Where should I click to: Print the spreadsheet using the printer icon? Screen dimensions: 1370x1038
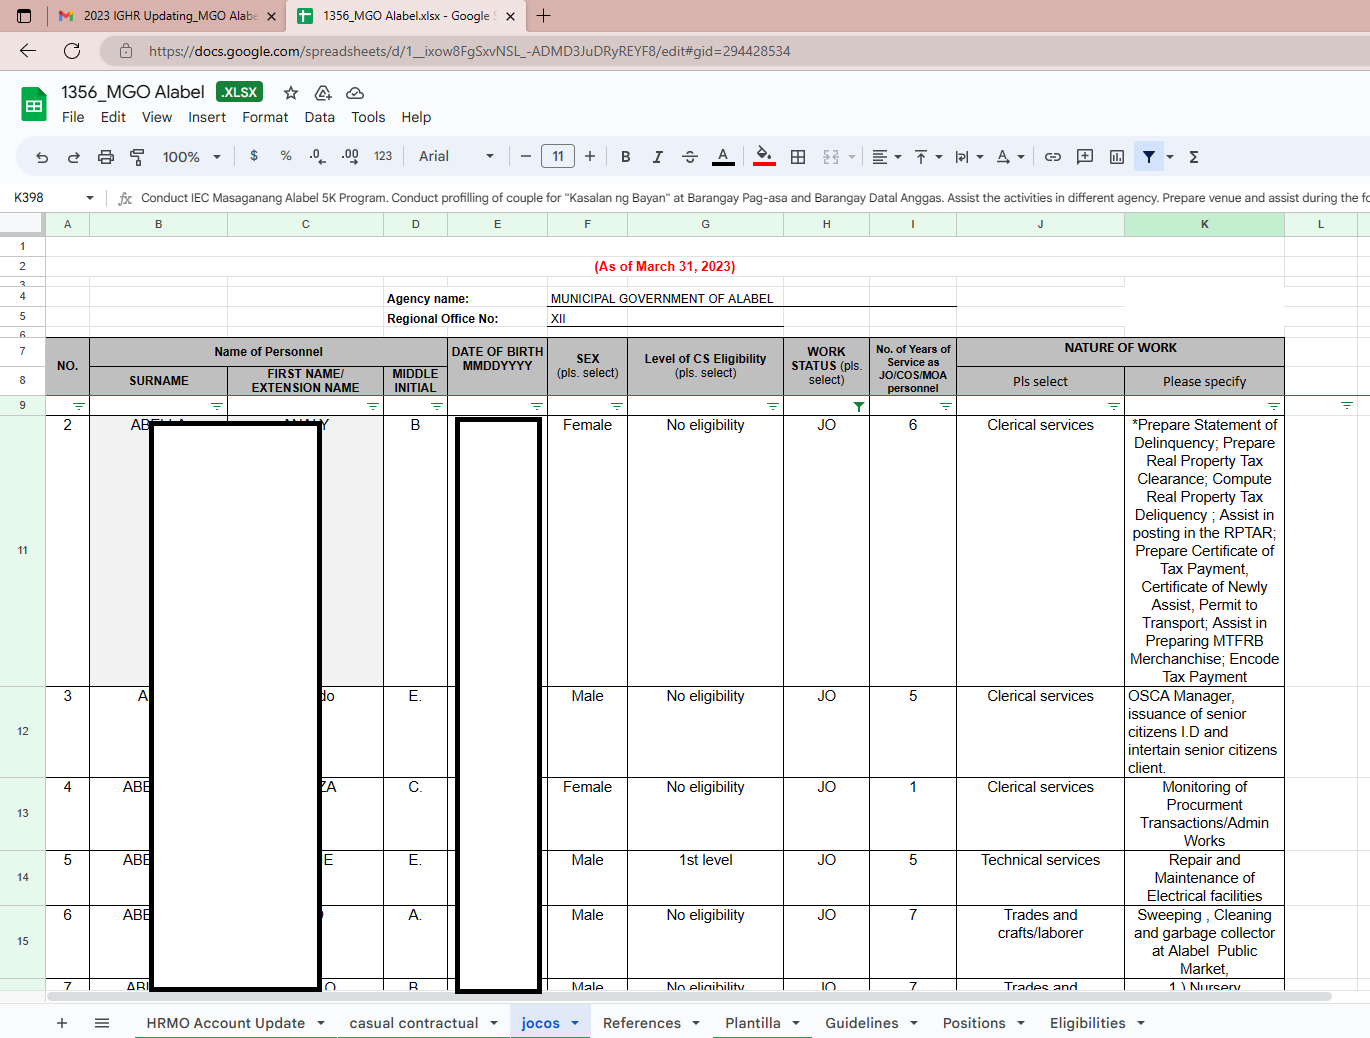[106, 157]
